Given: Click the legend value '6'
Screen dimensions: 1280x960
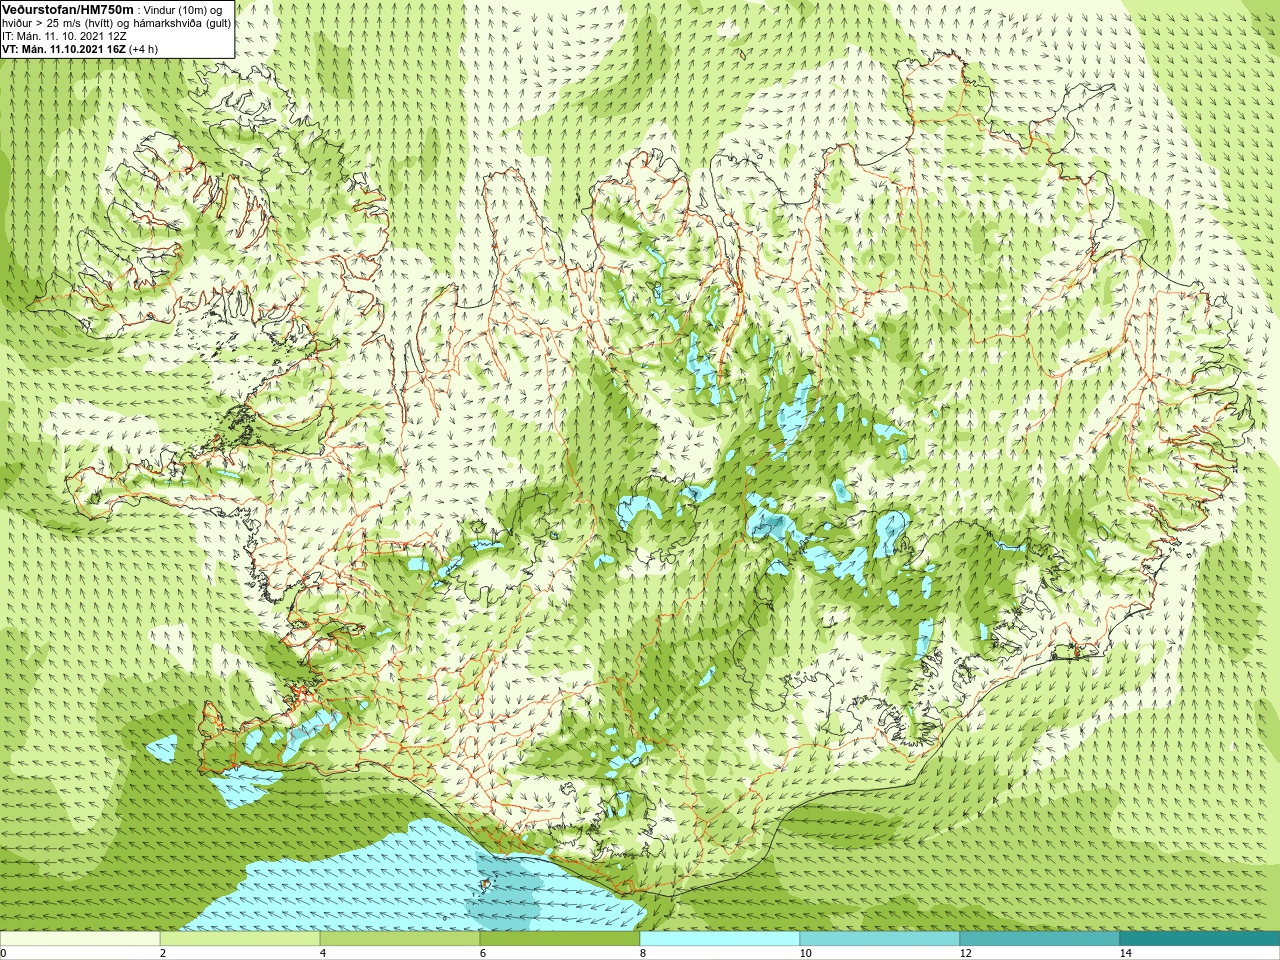Looking at the screenshot, I should pyautogui.click(x=483, y=953).
